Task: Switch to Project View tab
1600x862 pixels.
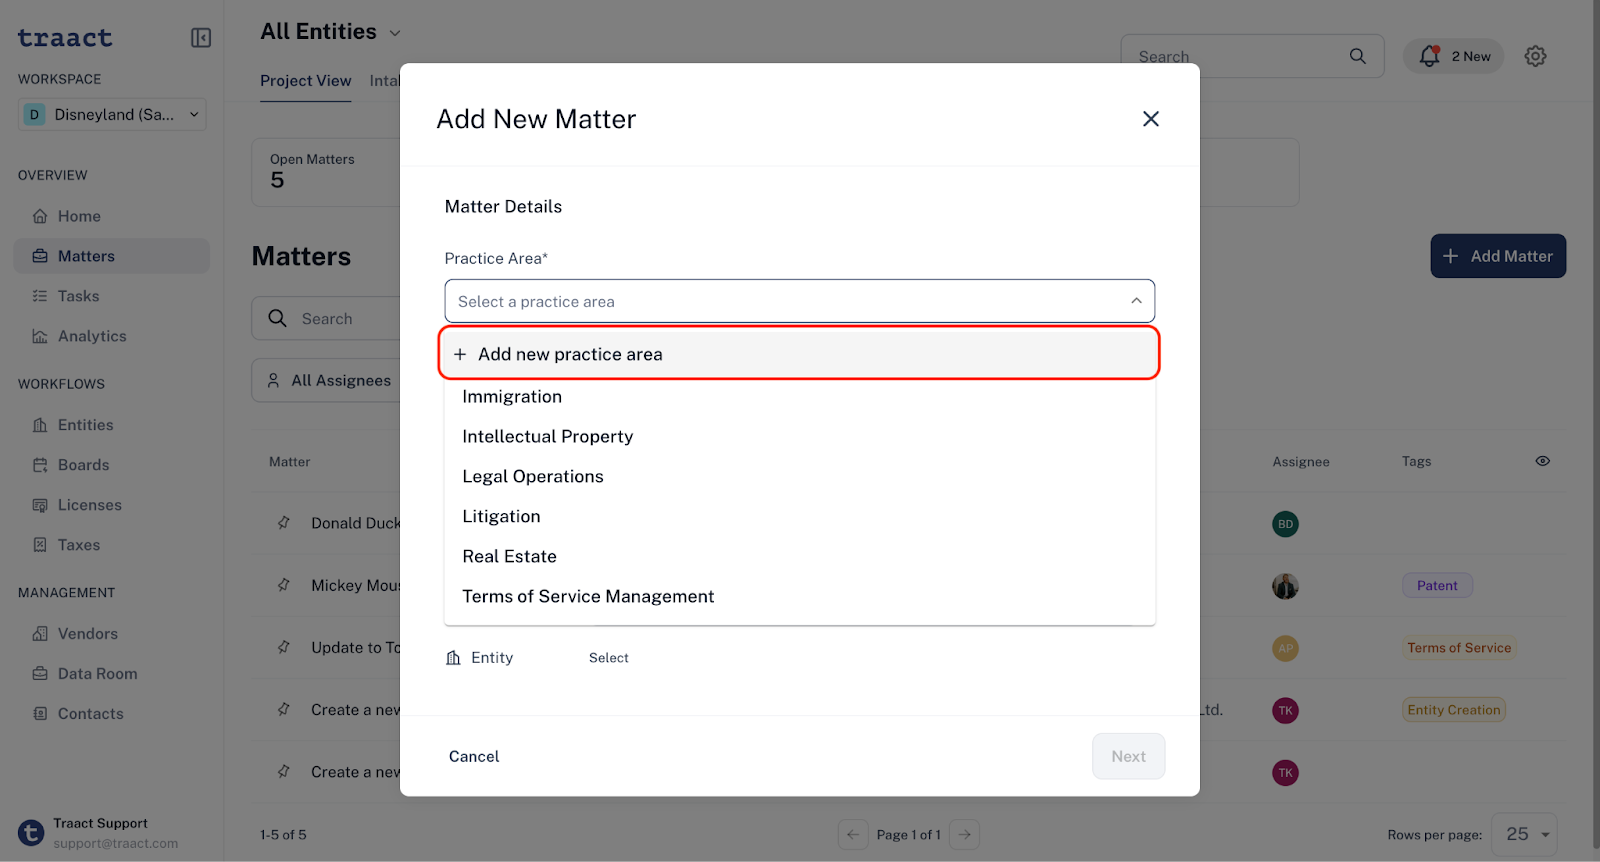Action: 305,81
